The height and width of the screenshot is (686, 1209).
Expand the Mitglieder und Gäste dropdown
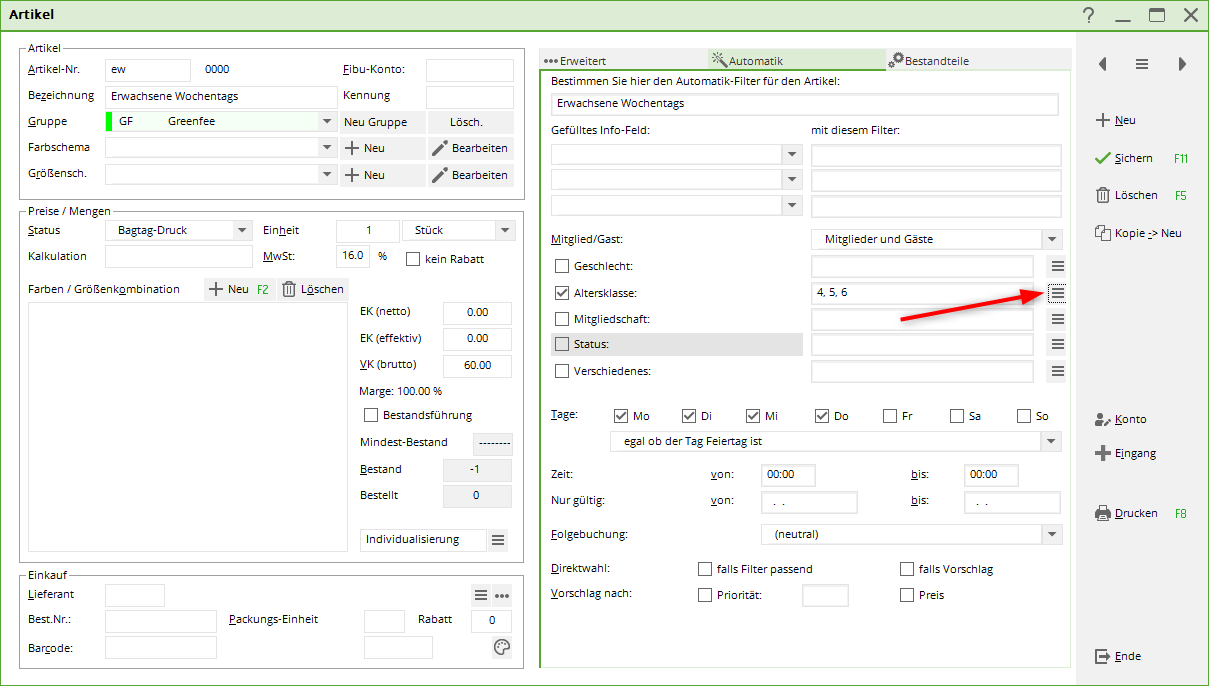click(x=1050, y=240)
